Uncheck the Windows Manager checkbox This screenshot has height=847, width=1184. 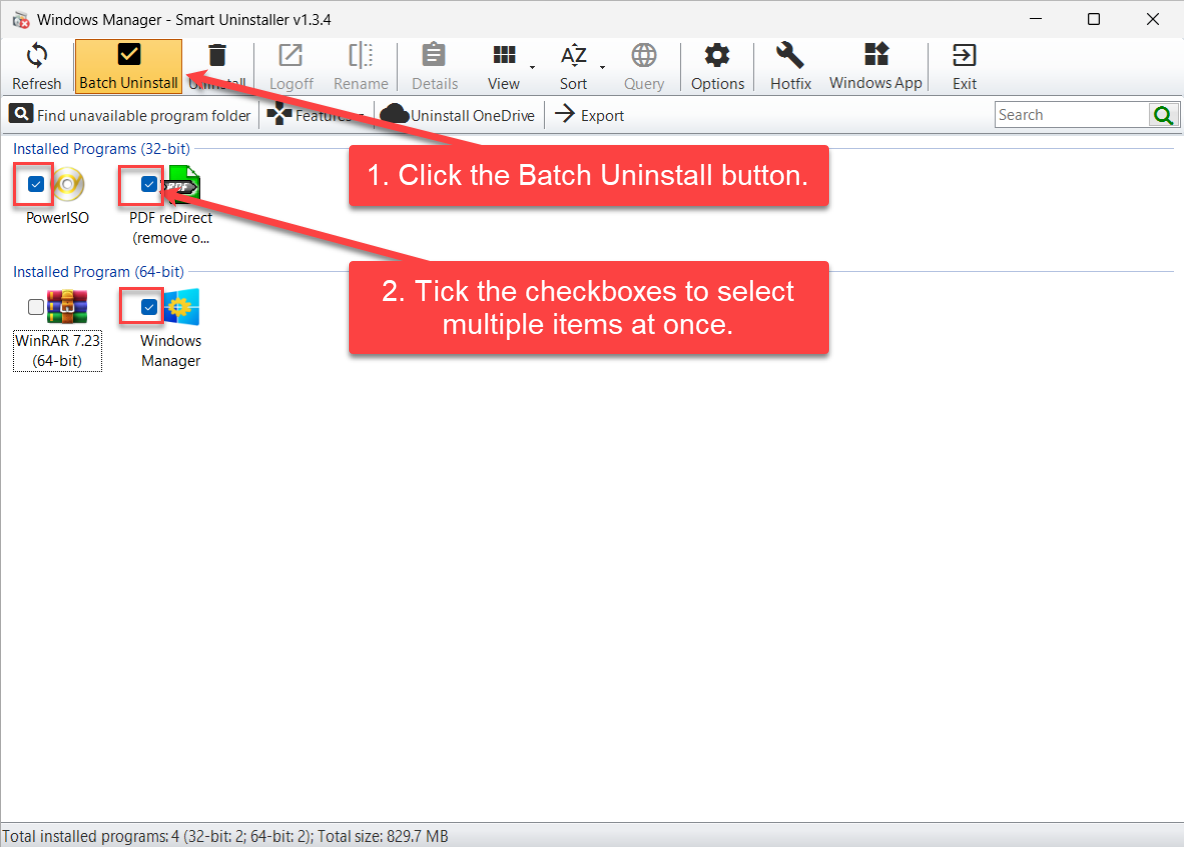(x=149, y=307)
